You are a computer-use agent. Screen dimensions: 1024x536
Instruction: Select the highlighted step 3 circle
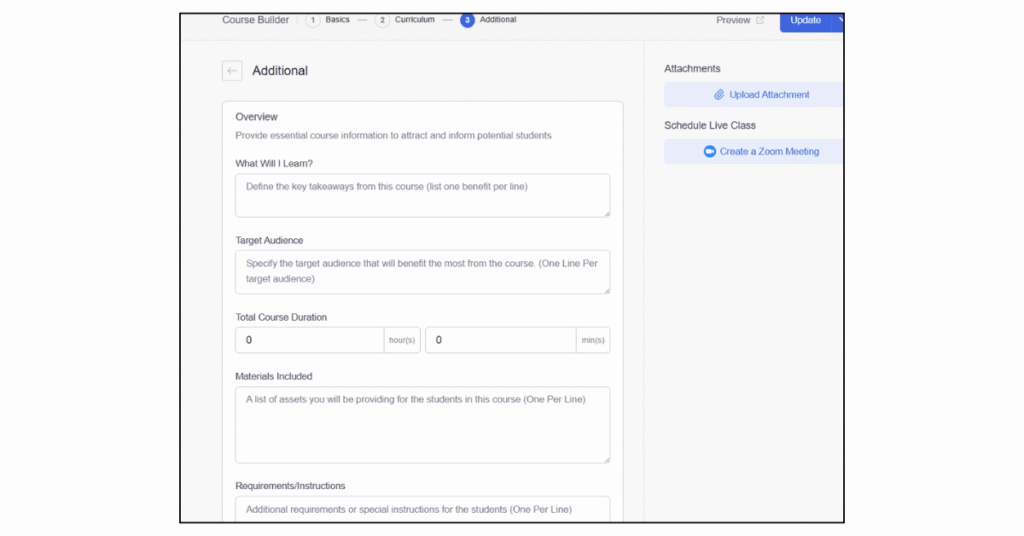[x=467, y=20]
